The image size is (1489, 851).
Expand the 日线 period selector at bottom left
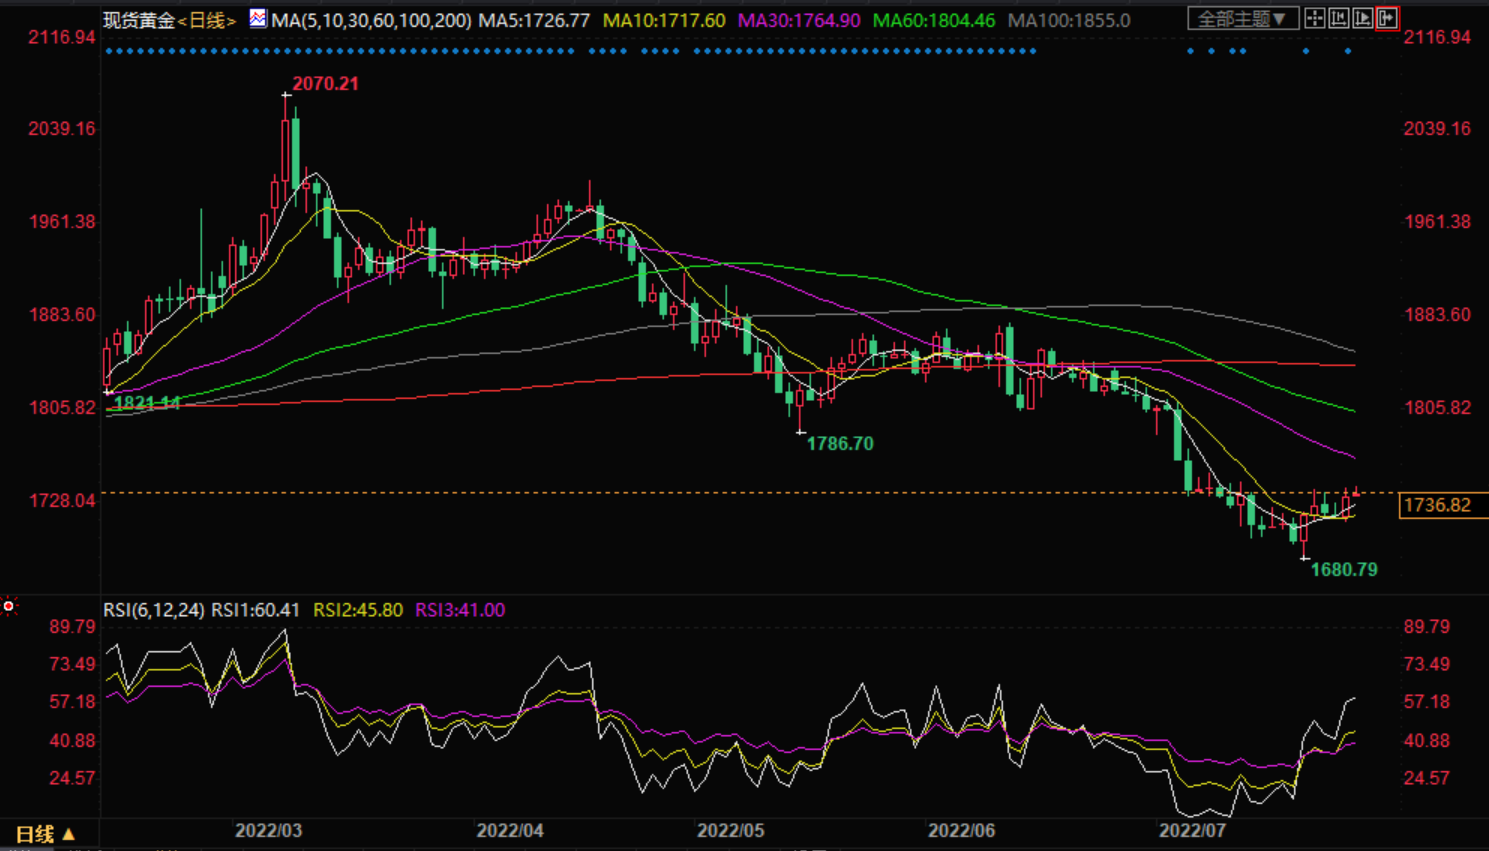[45, 834]
